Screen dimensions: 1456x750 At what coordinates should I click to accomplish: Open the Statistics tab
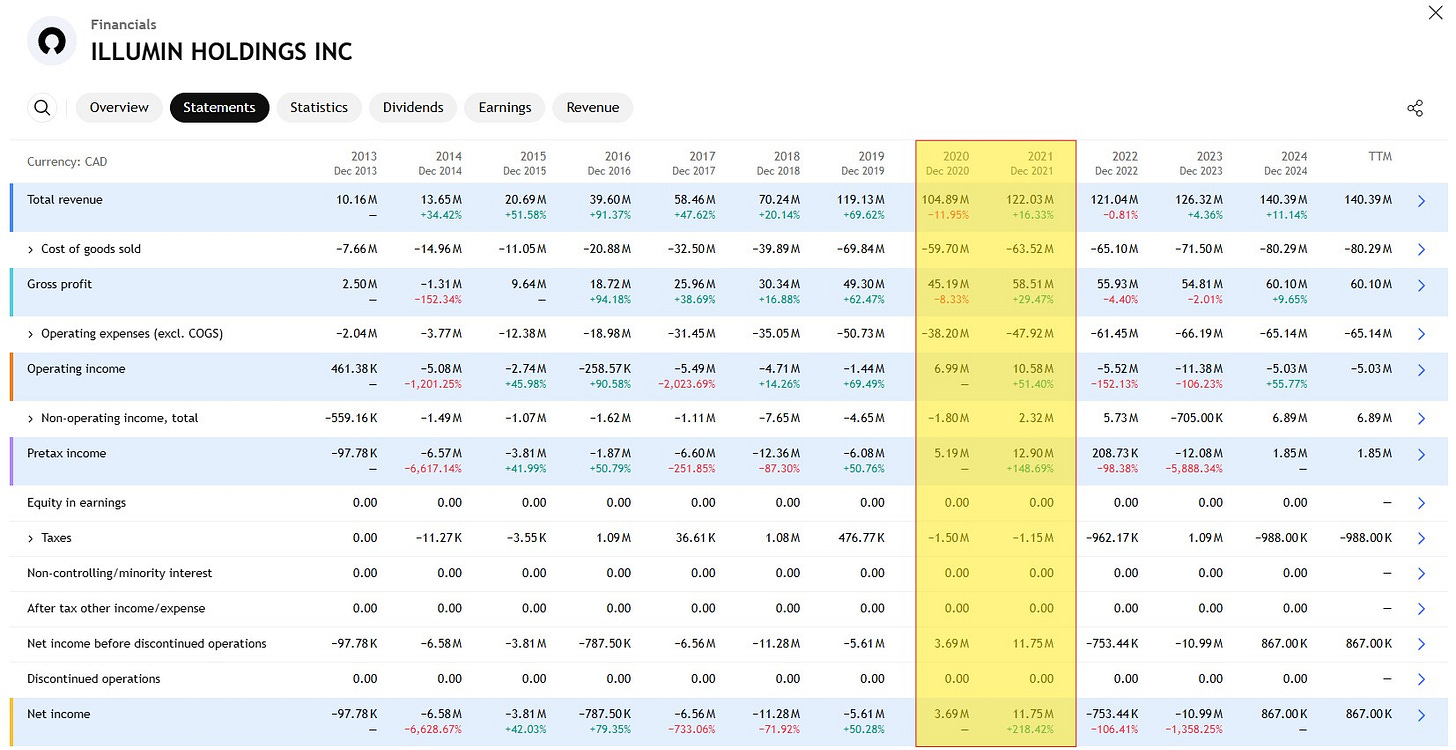pos(319,108)
